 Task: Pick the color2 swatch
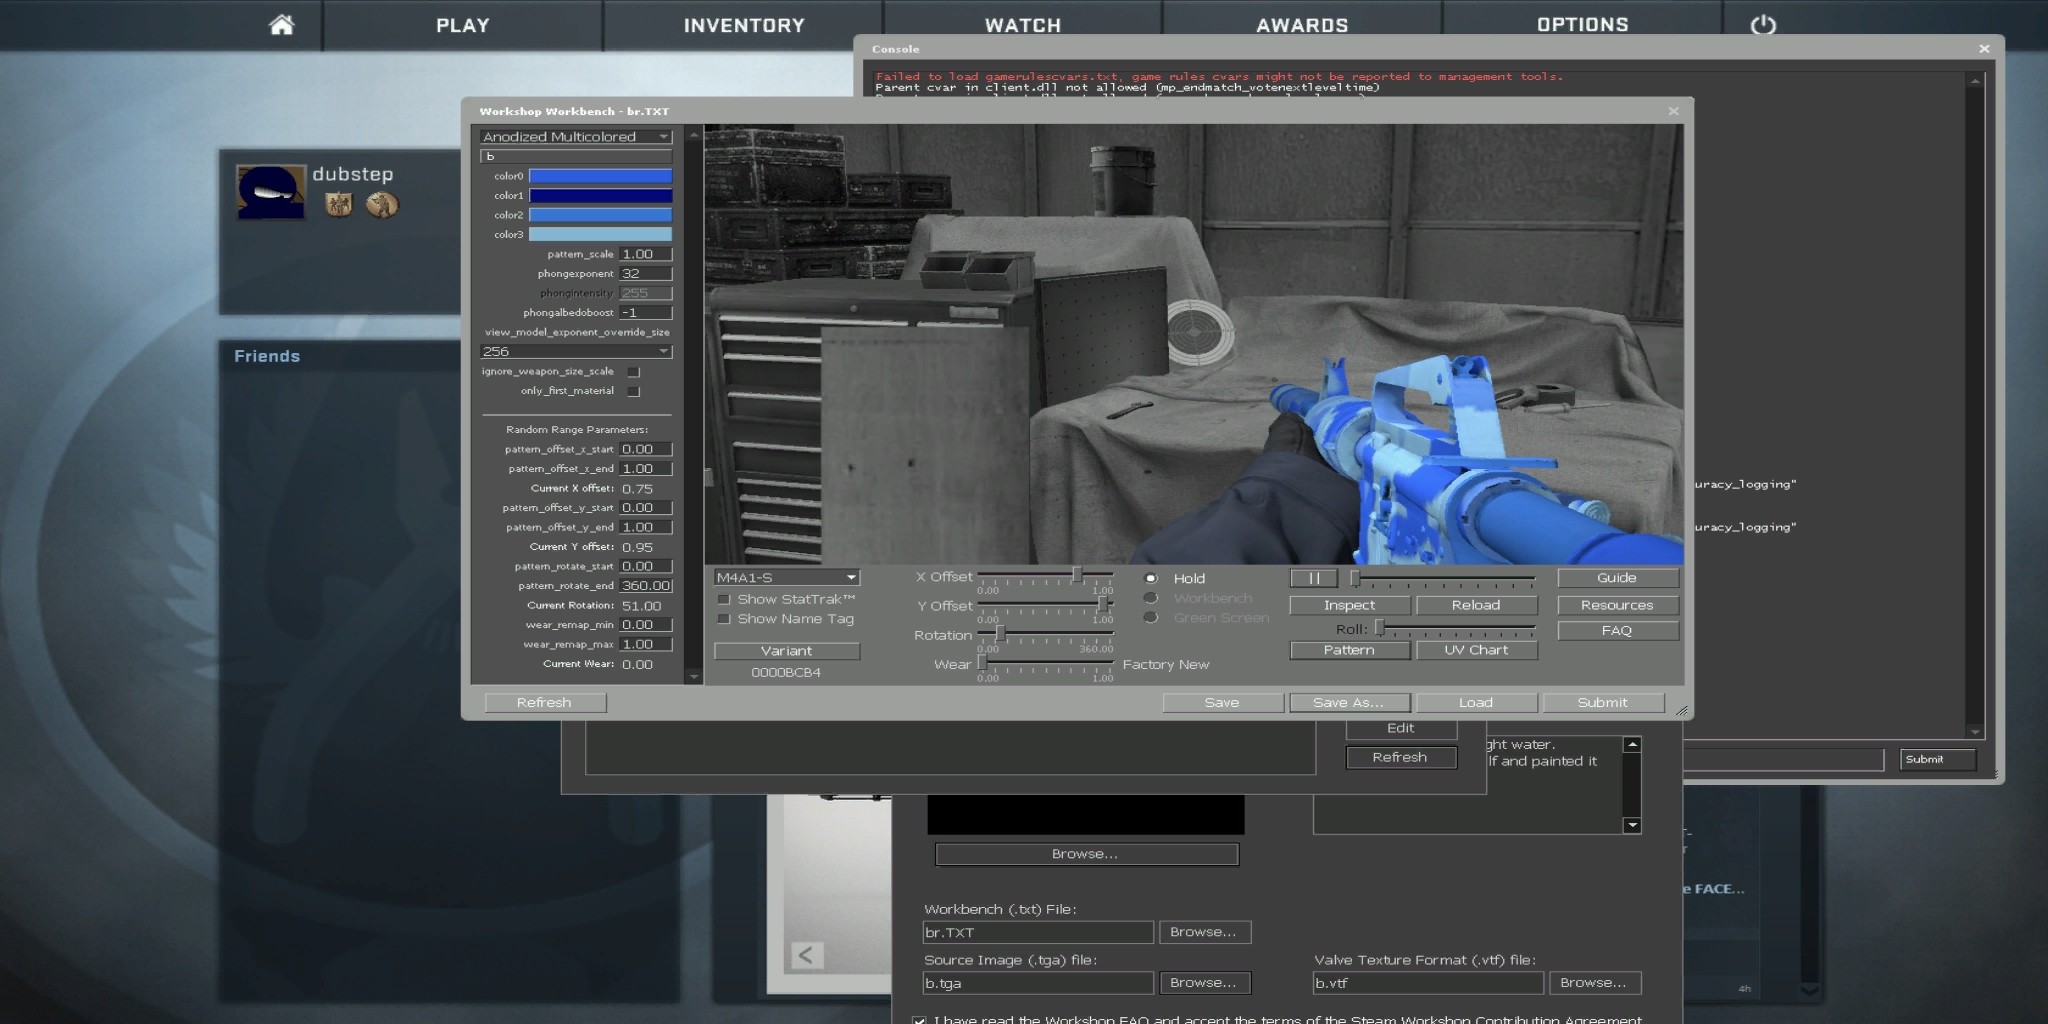[600, 215]
